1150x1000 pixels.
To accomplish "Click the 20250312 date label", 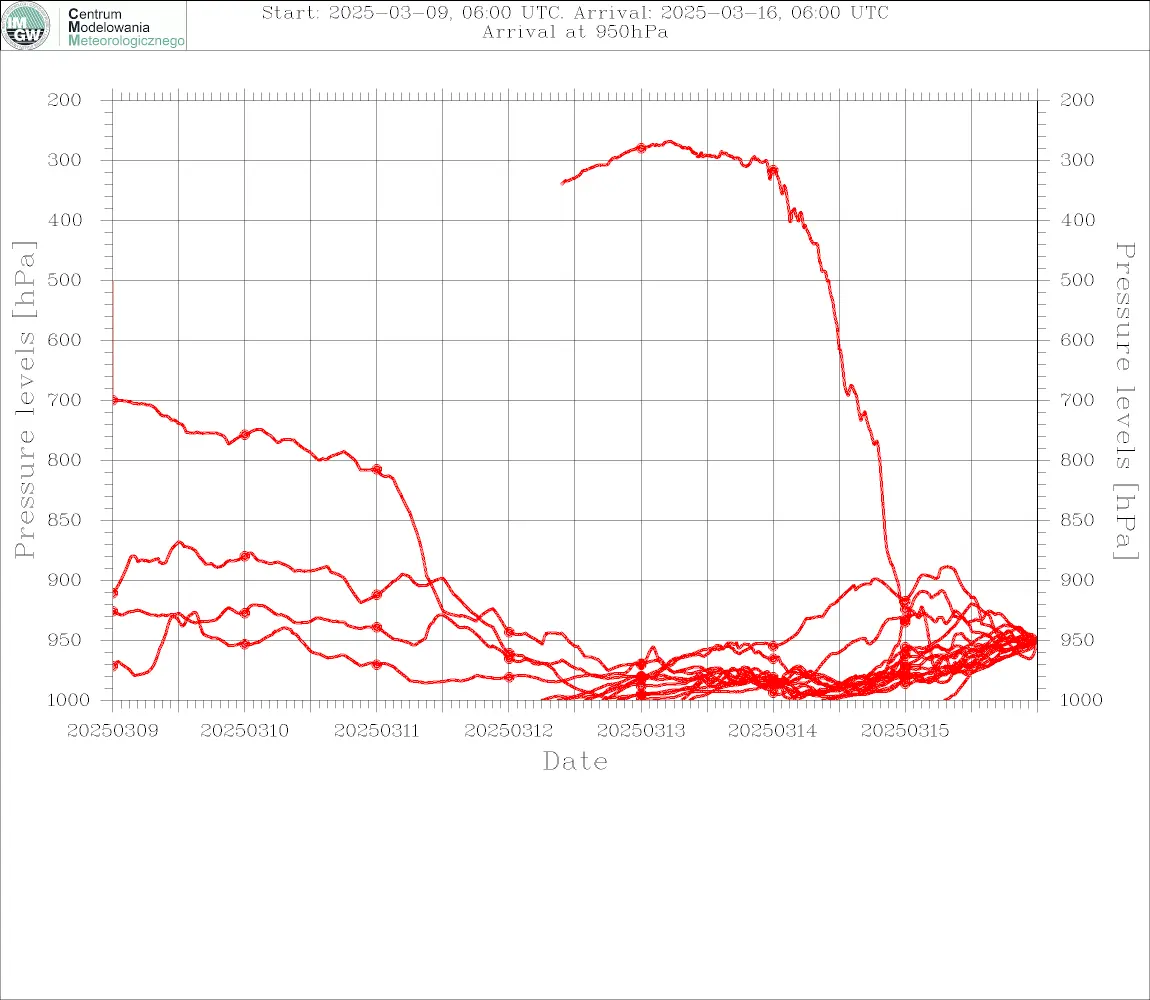I will click(x=508, y=731).
